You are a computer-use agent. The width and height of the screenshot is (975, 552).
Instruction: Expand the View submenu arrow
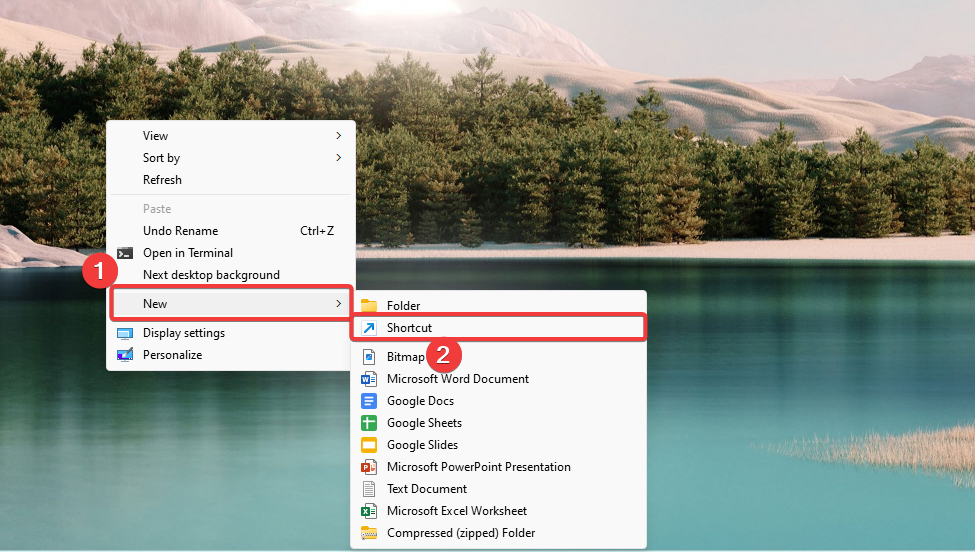tap(339, 136)
